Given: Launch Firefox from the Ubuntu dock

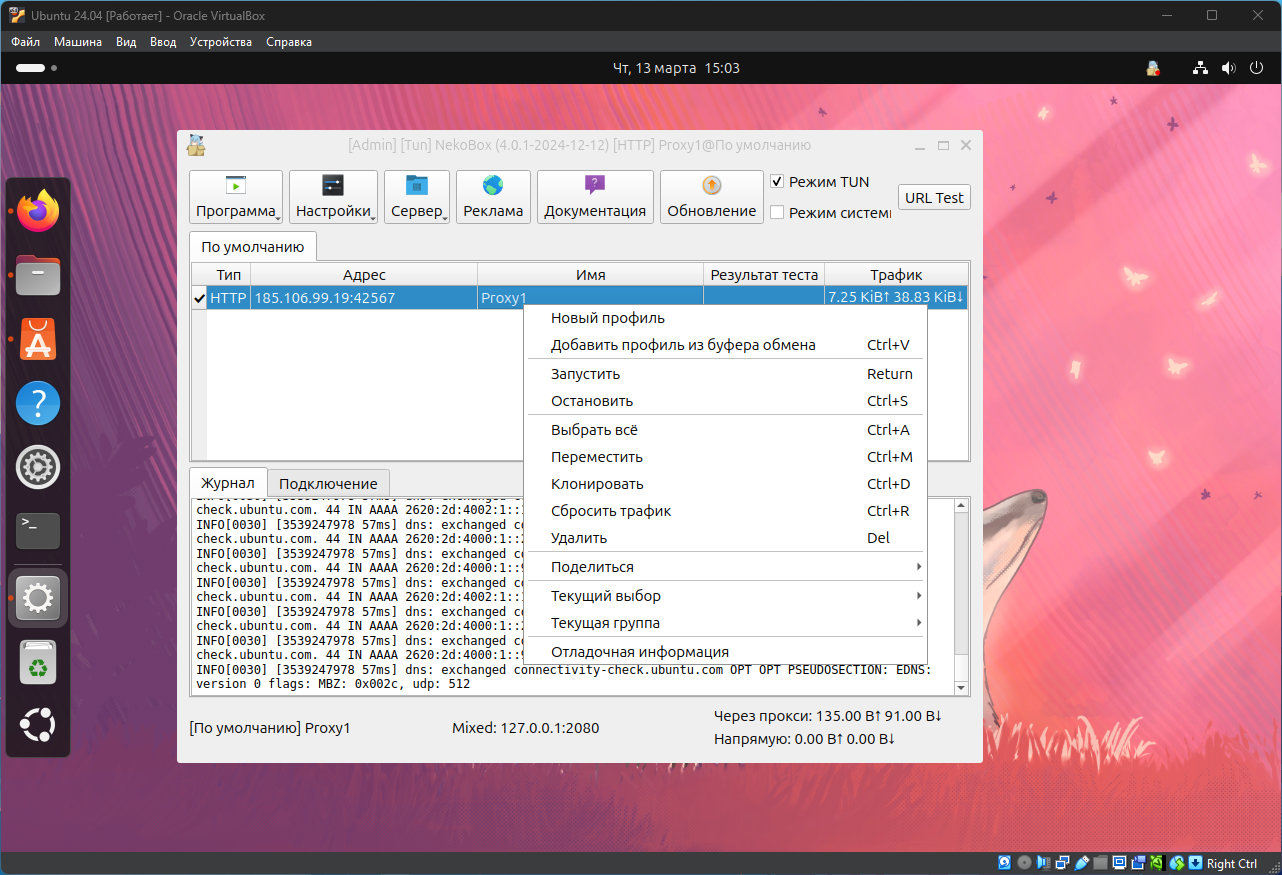Looking at the screenshot, I should click(x=39, y=211).
